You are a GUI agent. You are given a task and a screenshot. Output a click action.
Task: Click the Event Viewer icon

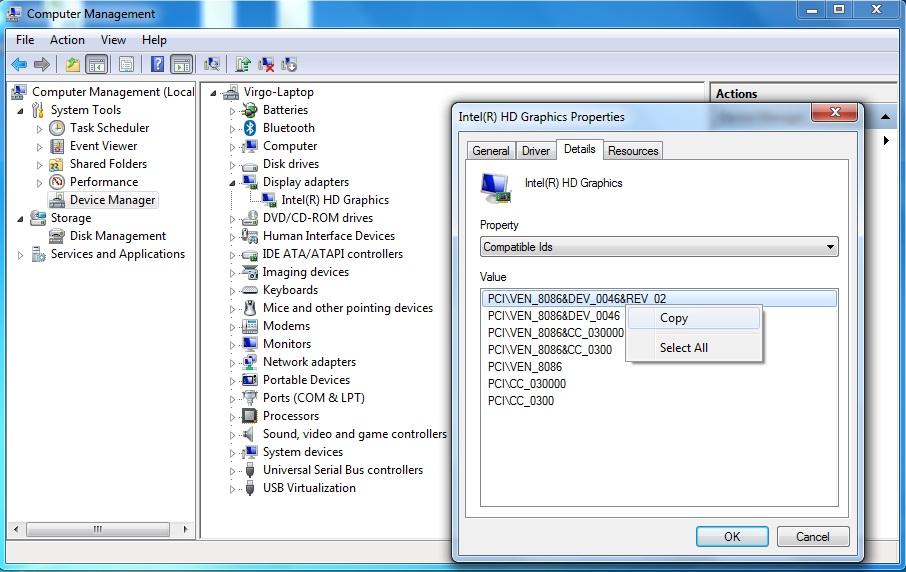tap(57, 146)
